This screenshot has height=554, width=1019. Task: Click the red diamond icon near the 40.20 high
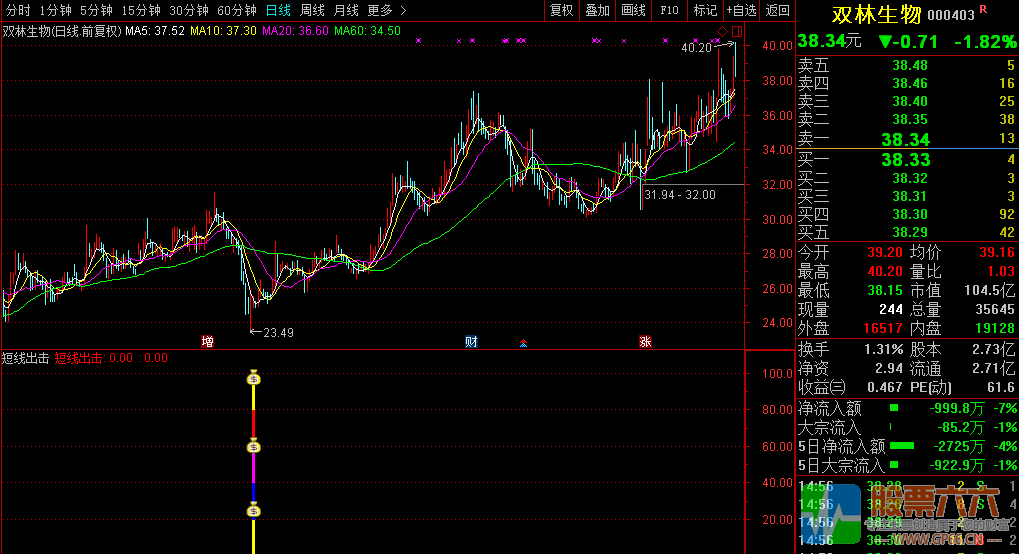tap(722, 32)
